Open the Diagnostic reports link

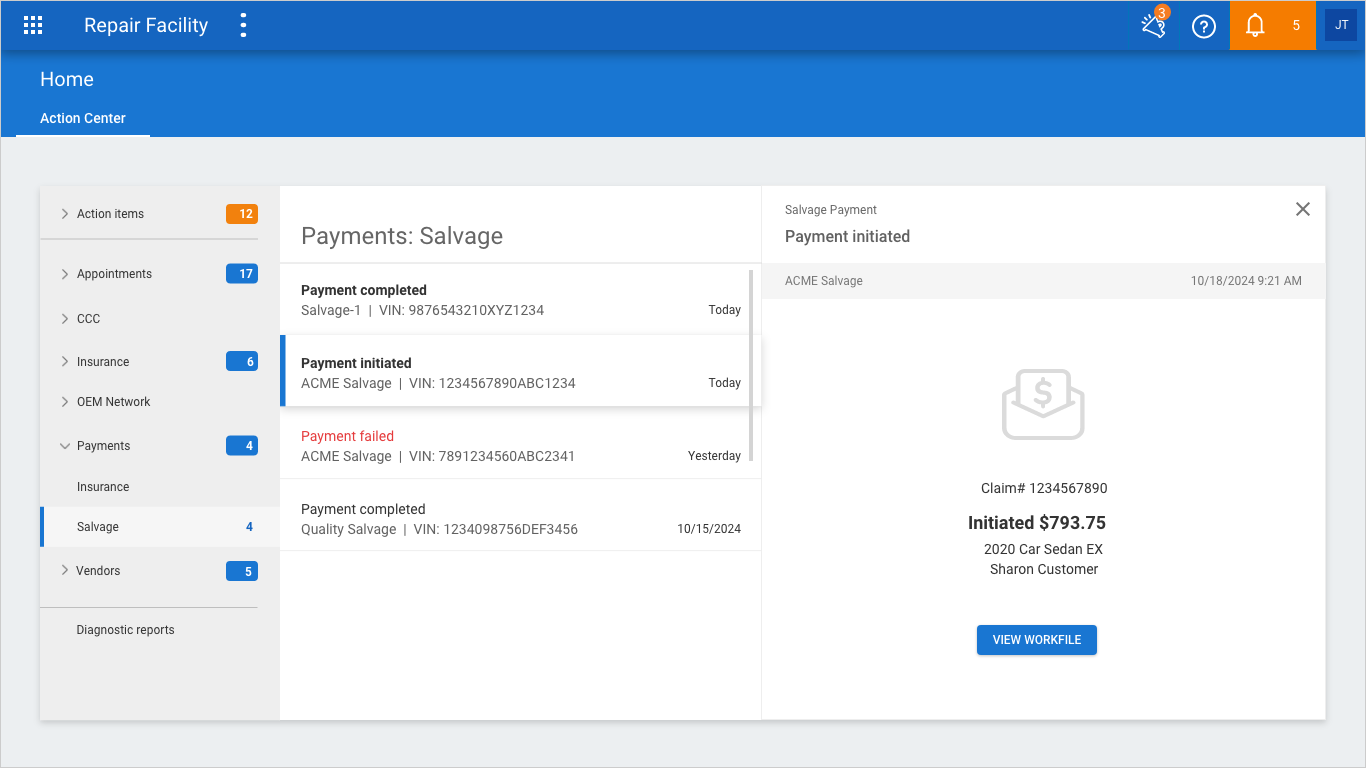pos(125,630)
